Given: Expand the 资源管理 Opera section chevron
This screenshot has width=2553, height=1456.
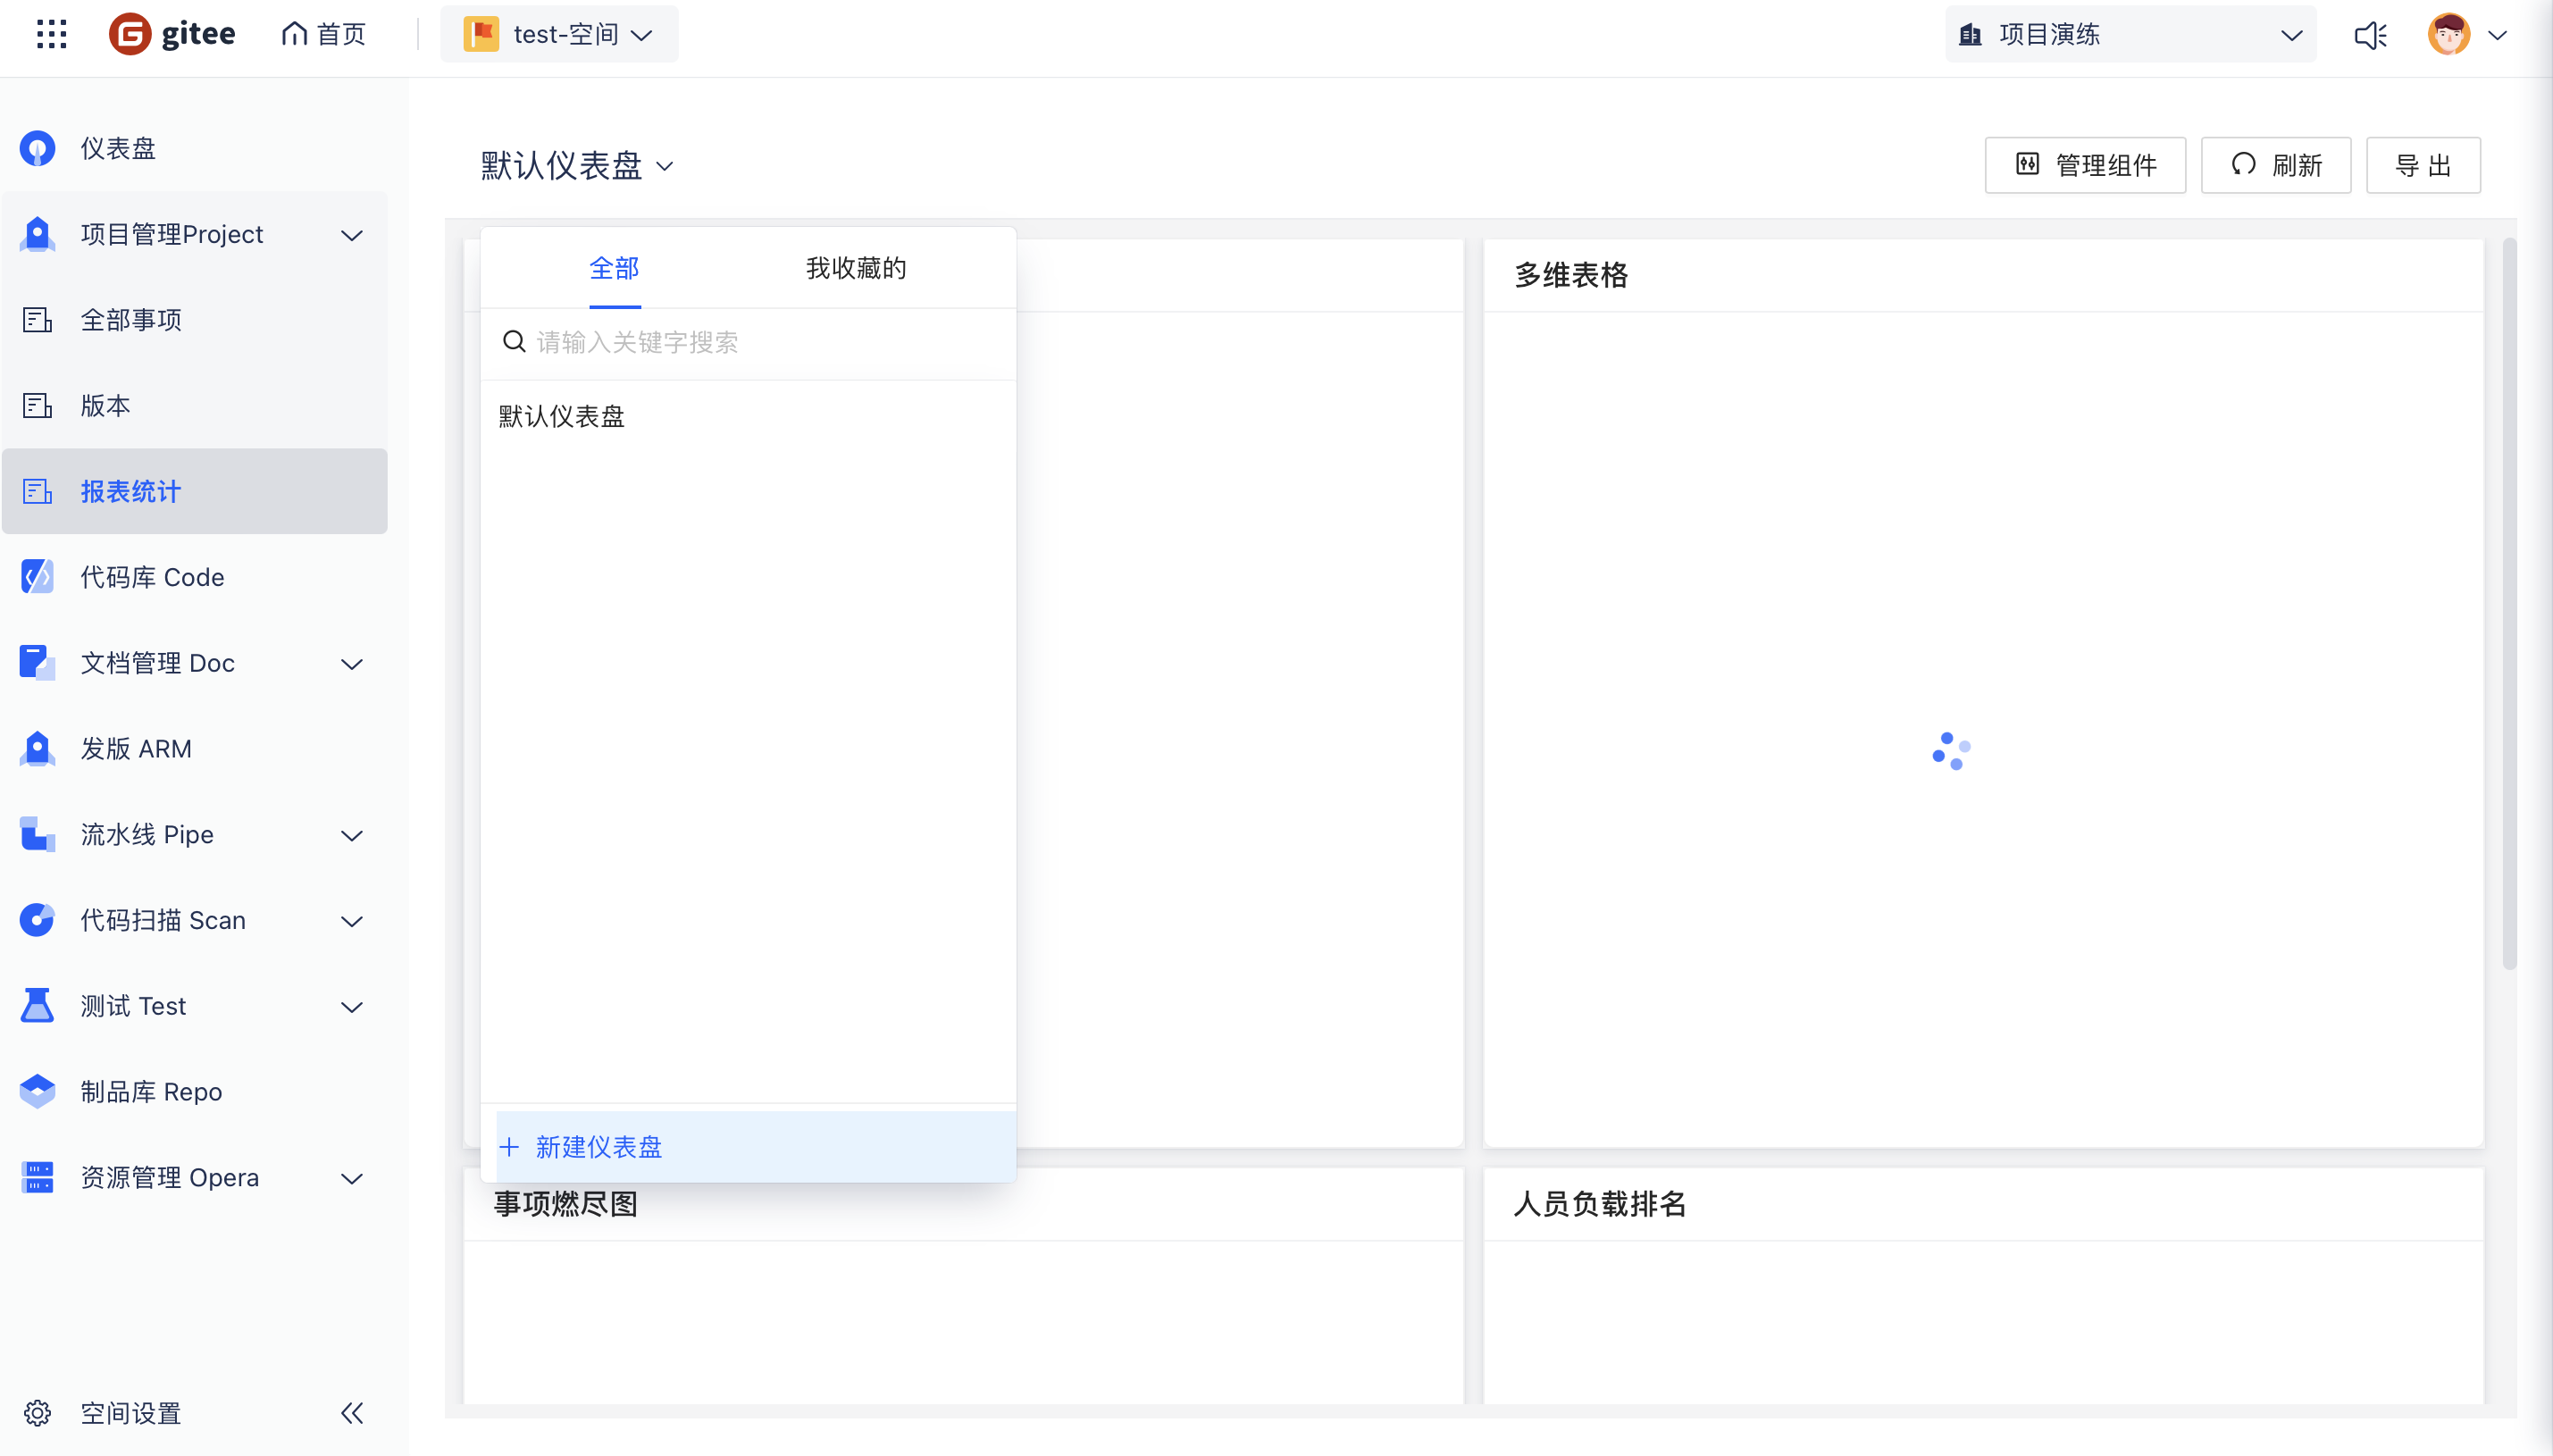Looking at the screenshot, I should 351,1179.
